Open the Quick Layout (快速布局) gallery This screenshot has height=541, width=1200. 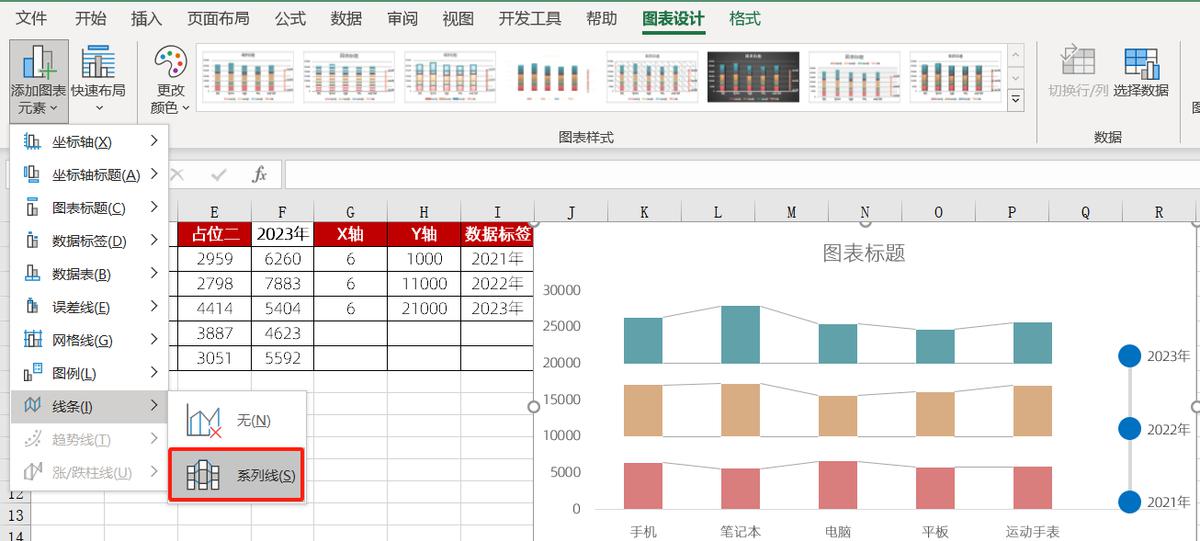[98, 80]
